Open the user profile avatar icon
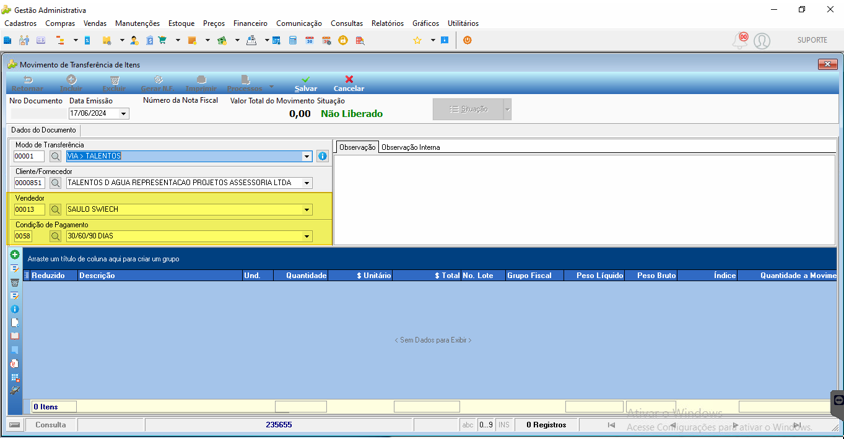The width and height of the screenshot is (844, 439). [762, 40]
